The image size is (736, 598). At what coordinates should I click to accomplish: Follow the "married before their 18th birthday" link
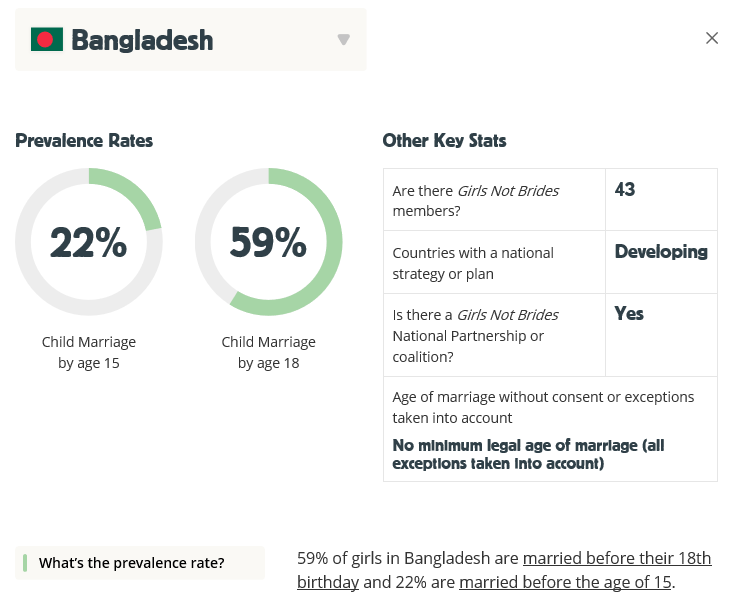click(617, 558)
